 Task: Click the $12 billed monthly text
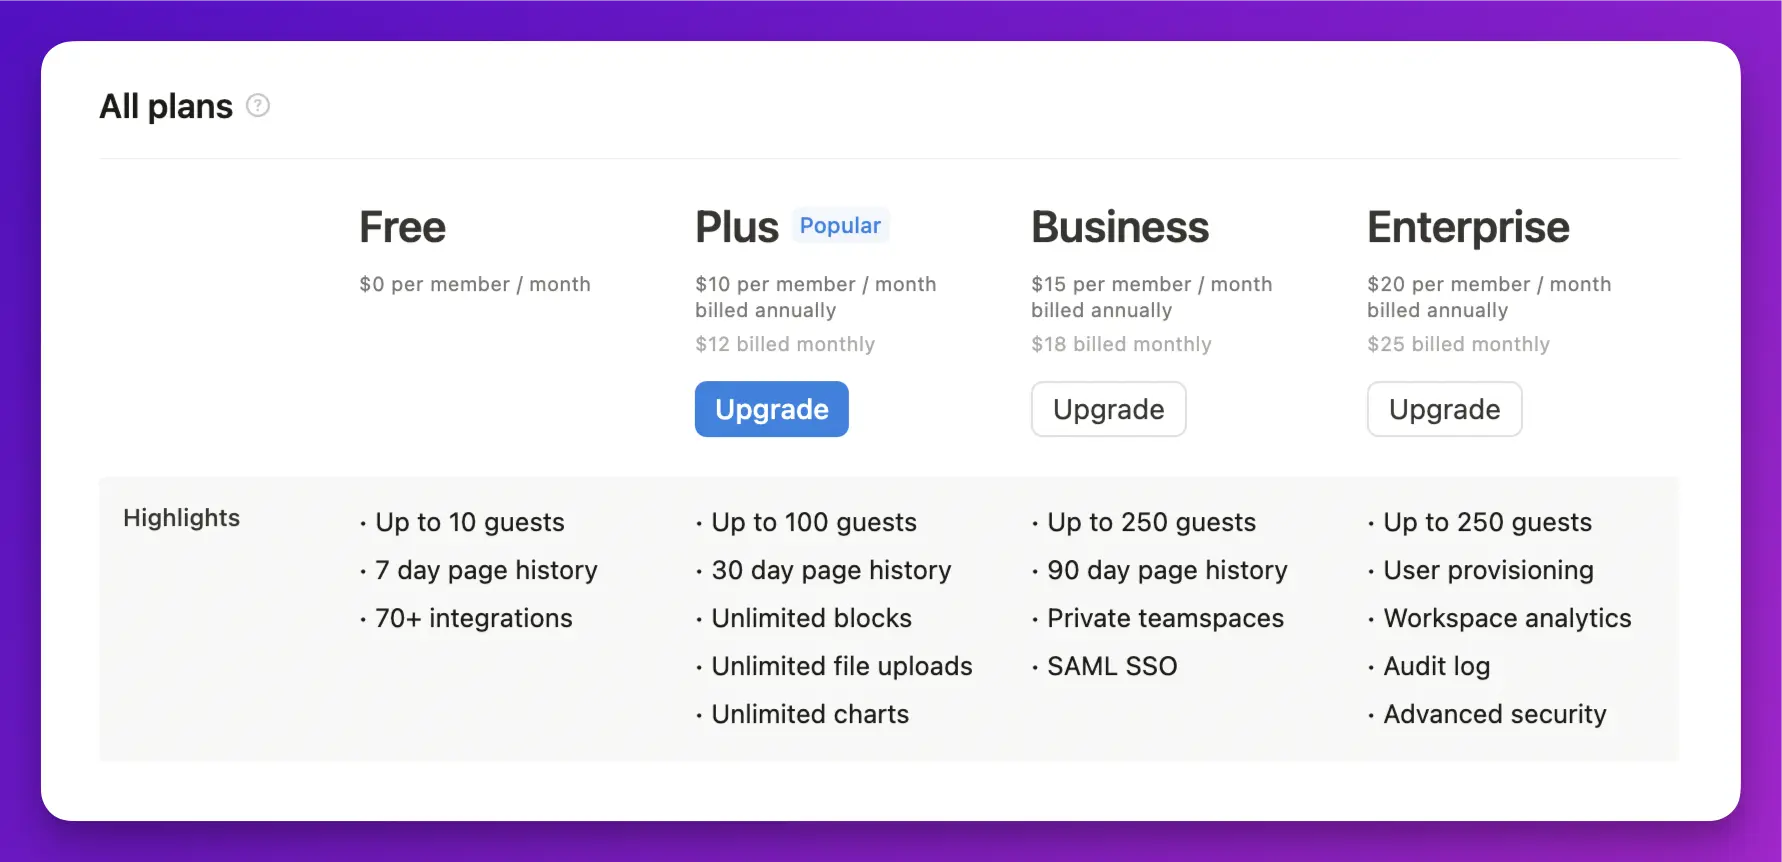785,344
